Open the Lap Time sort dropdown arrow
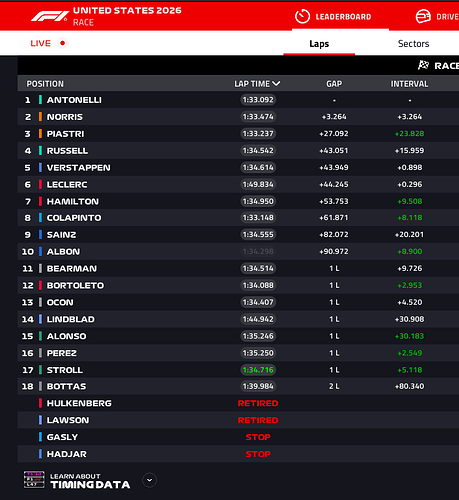 [276, 84]
